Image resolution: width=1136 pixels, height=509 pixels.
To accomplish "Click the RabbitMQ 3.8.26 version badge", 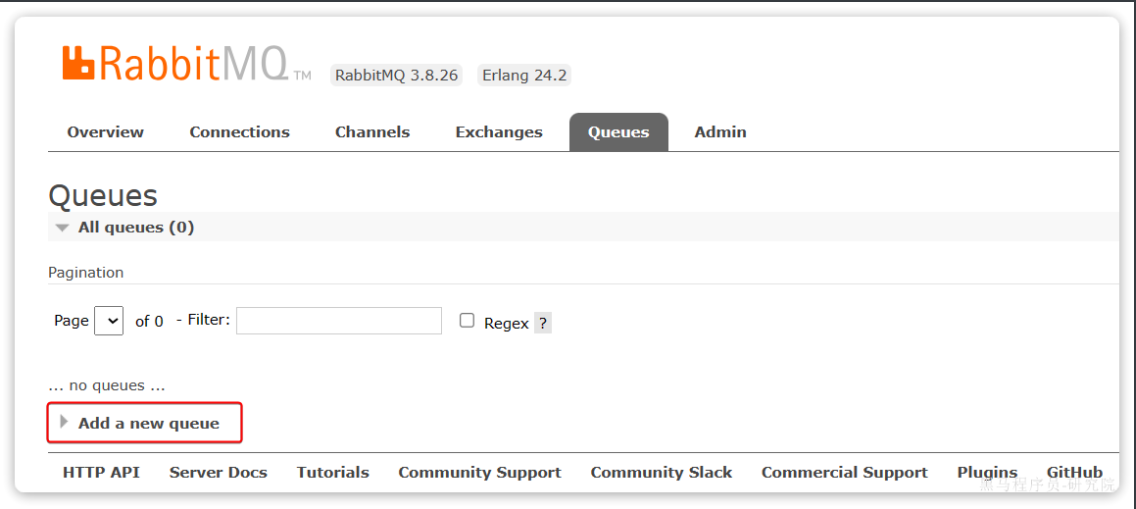I will click(397, 75).
